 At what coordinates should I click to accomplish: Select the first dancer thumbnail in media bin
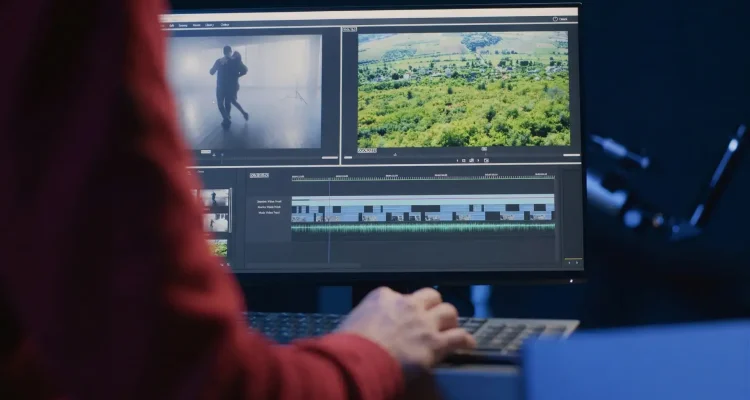(x=215, y=198)
